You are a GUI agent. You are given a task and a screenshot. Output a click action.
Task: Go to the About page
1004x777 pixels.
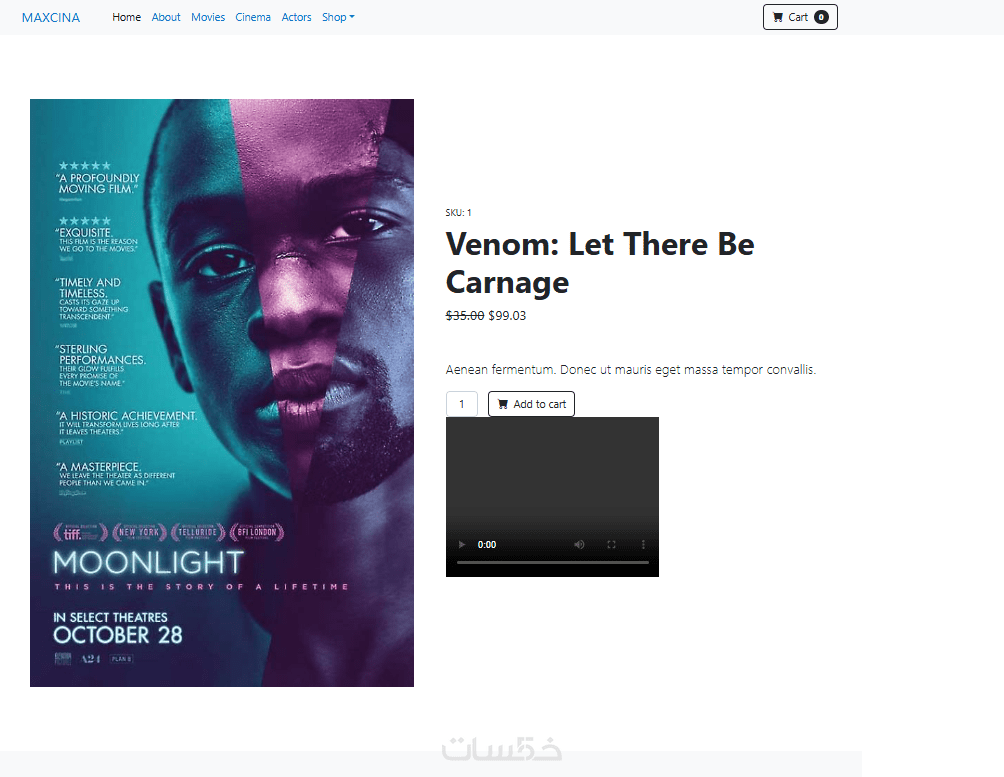click(x=166, y=17)
